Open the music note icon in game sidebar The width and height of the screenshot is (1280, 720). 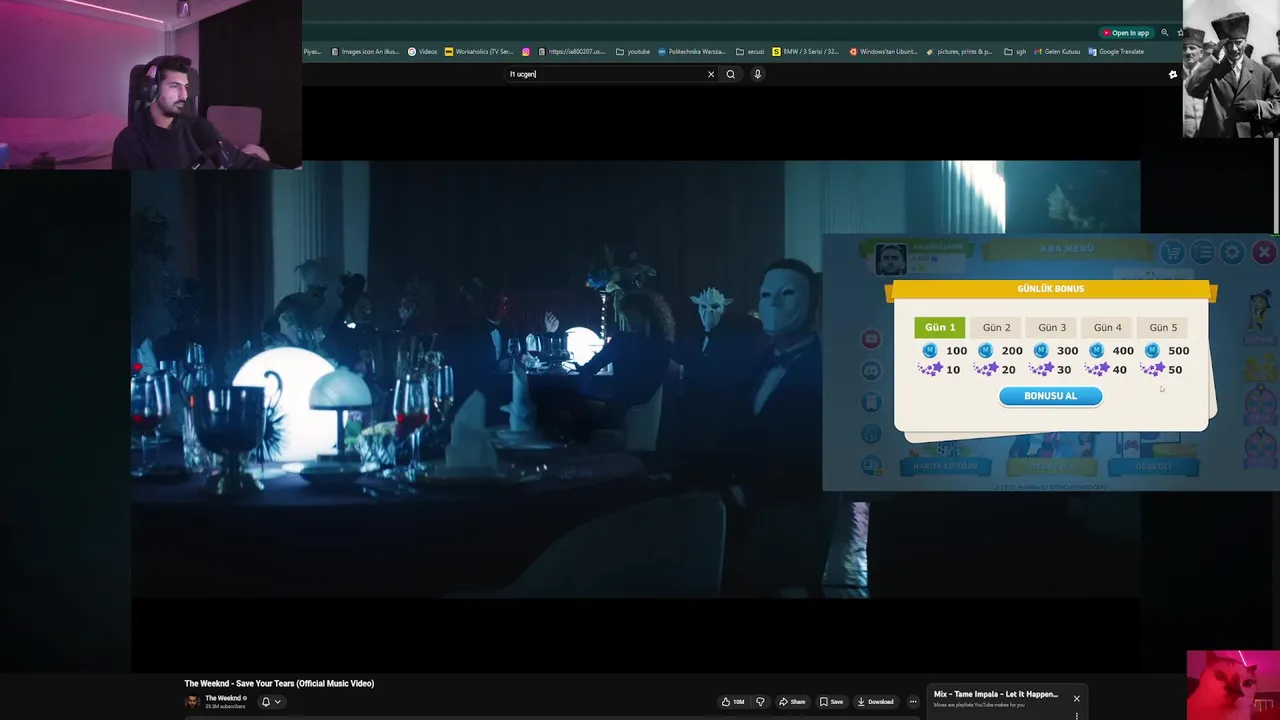click(x=871, y=434)
